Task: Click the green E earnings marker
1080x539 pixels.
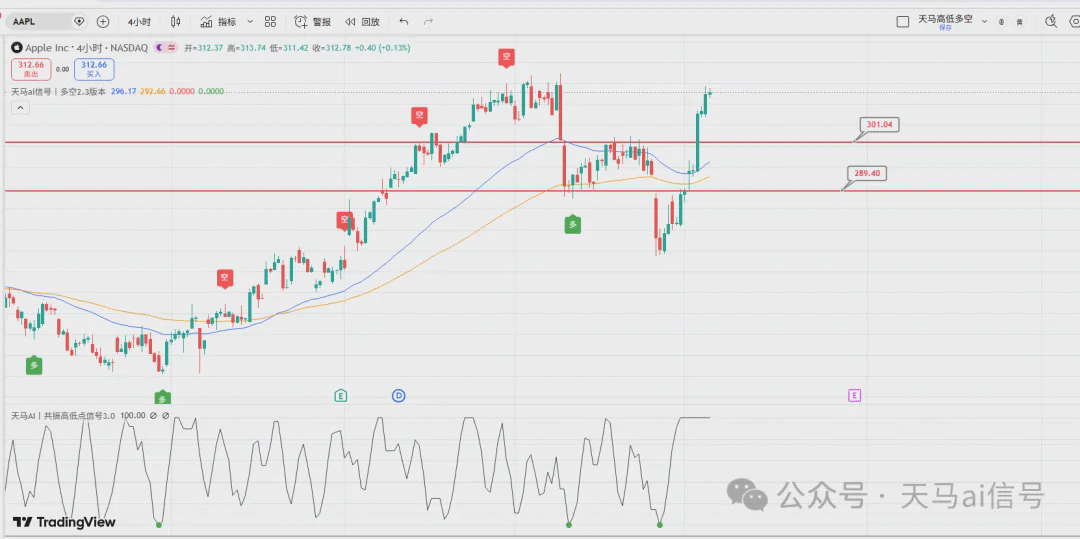Action: coord(340,395)
